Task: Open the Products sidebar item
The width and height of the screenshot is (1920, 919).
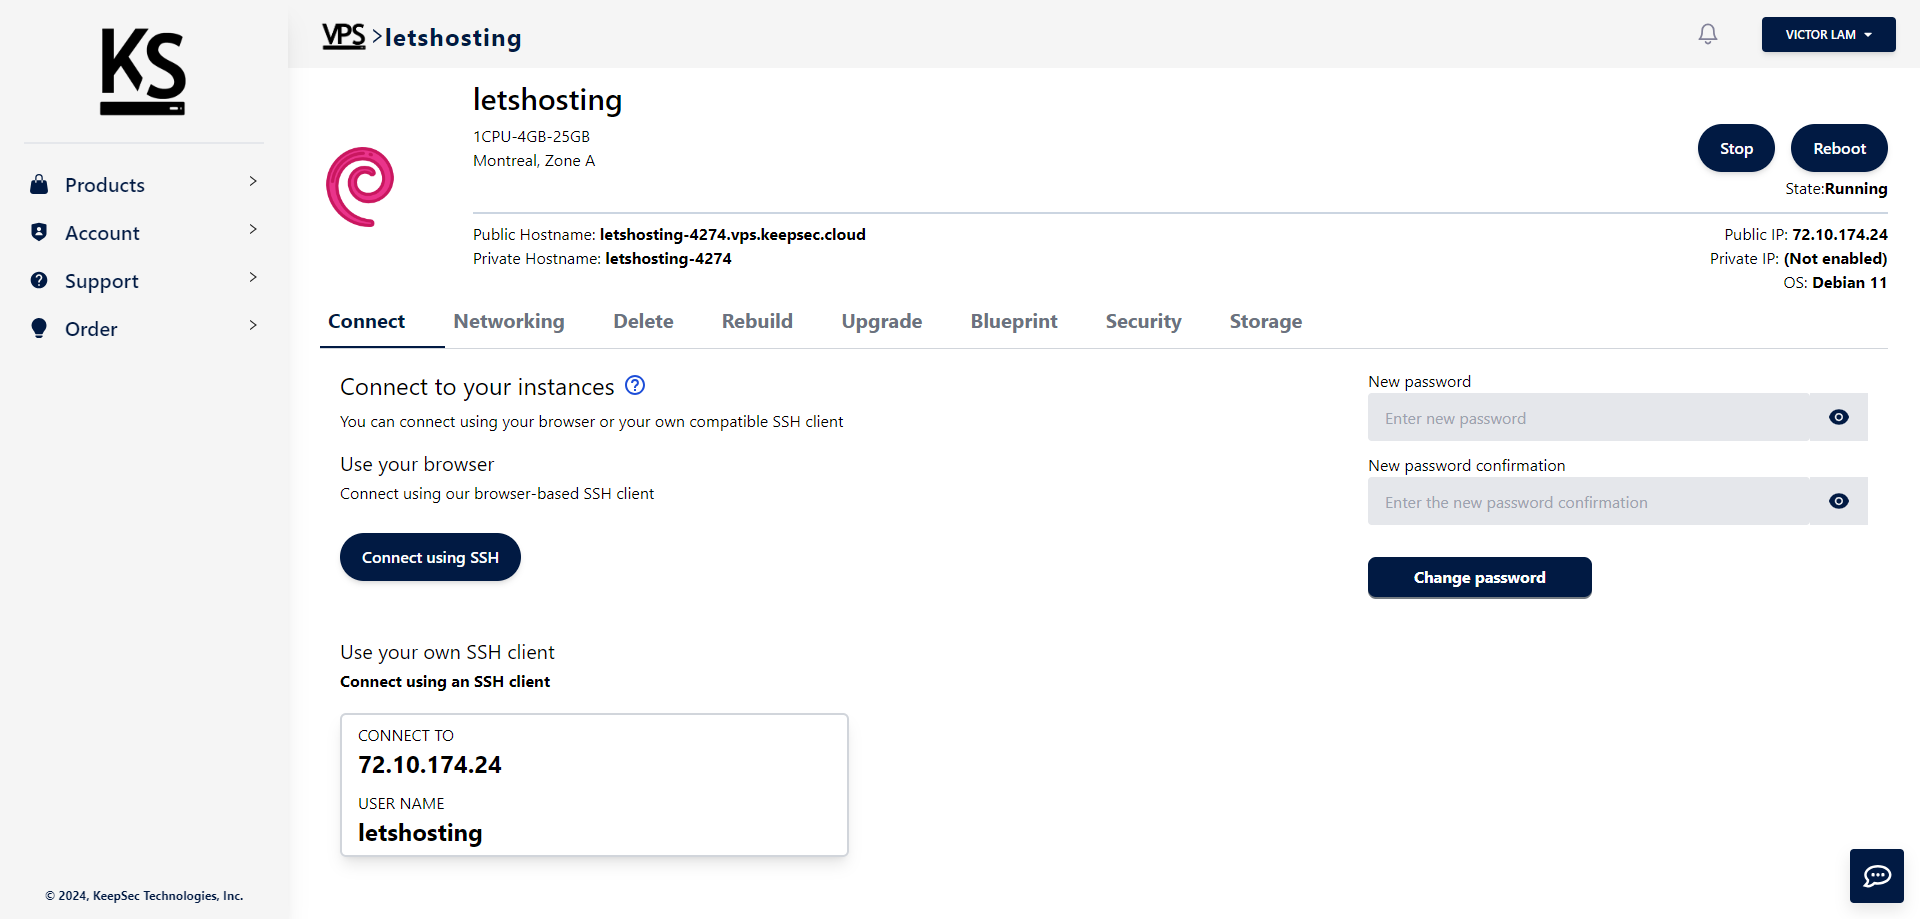Action: pos(144,184)
